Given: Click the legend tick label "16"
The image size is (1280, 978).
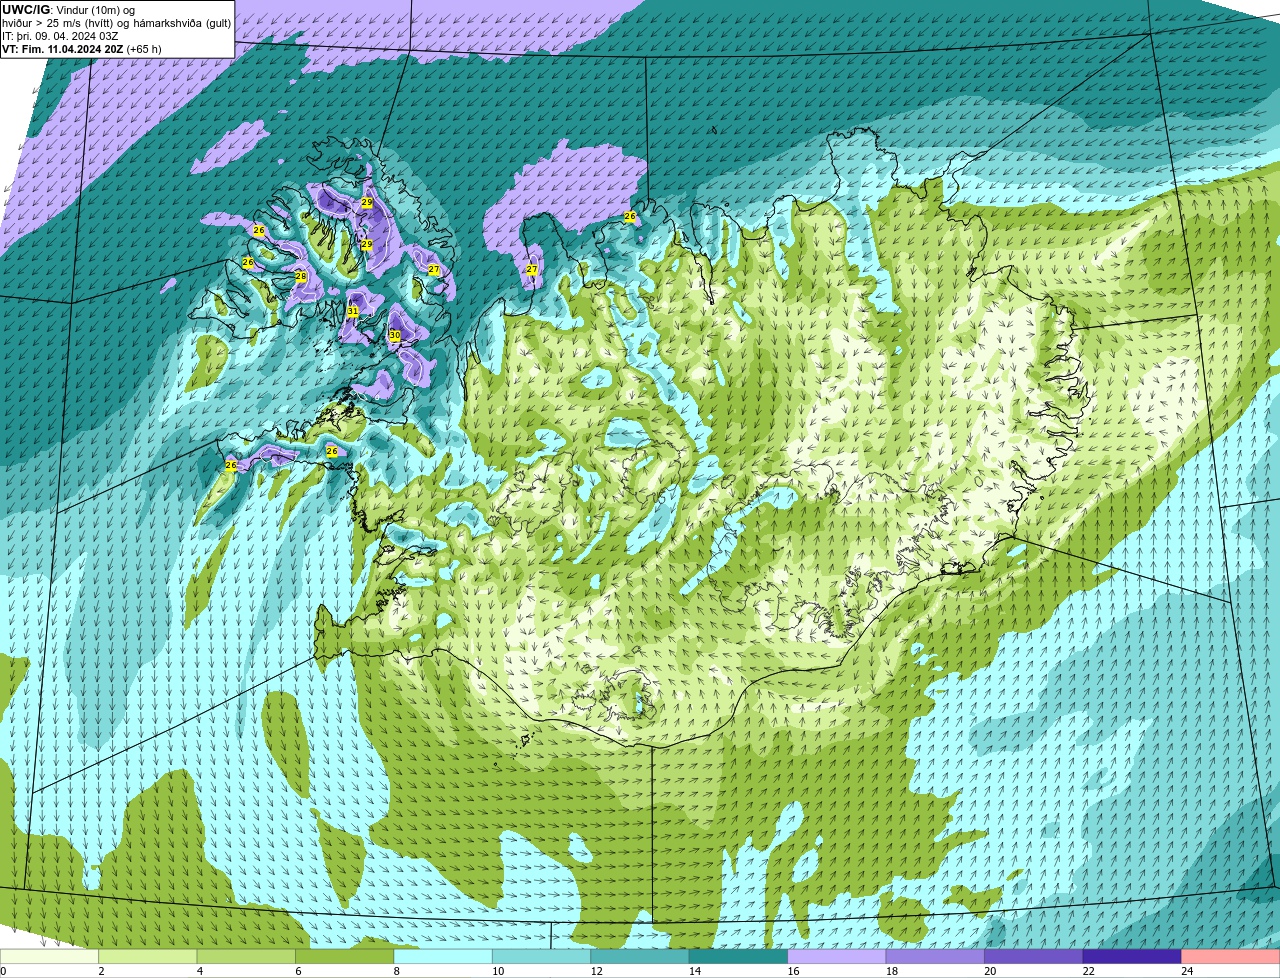Looking at the screenshot, I should pyautogui.click(x=793, y=971).
